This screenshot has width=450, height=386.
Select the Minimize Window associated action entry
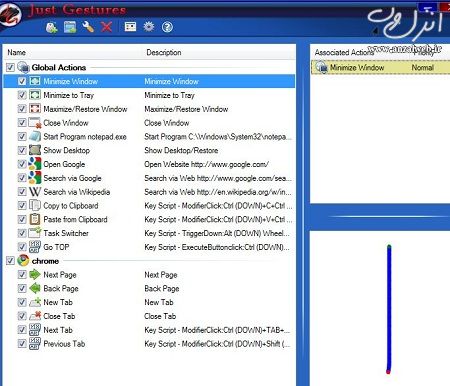380,67
